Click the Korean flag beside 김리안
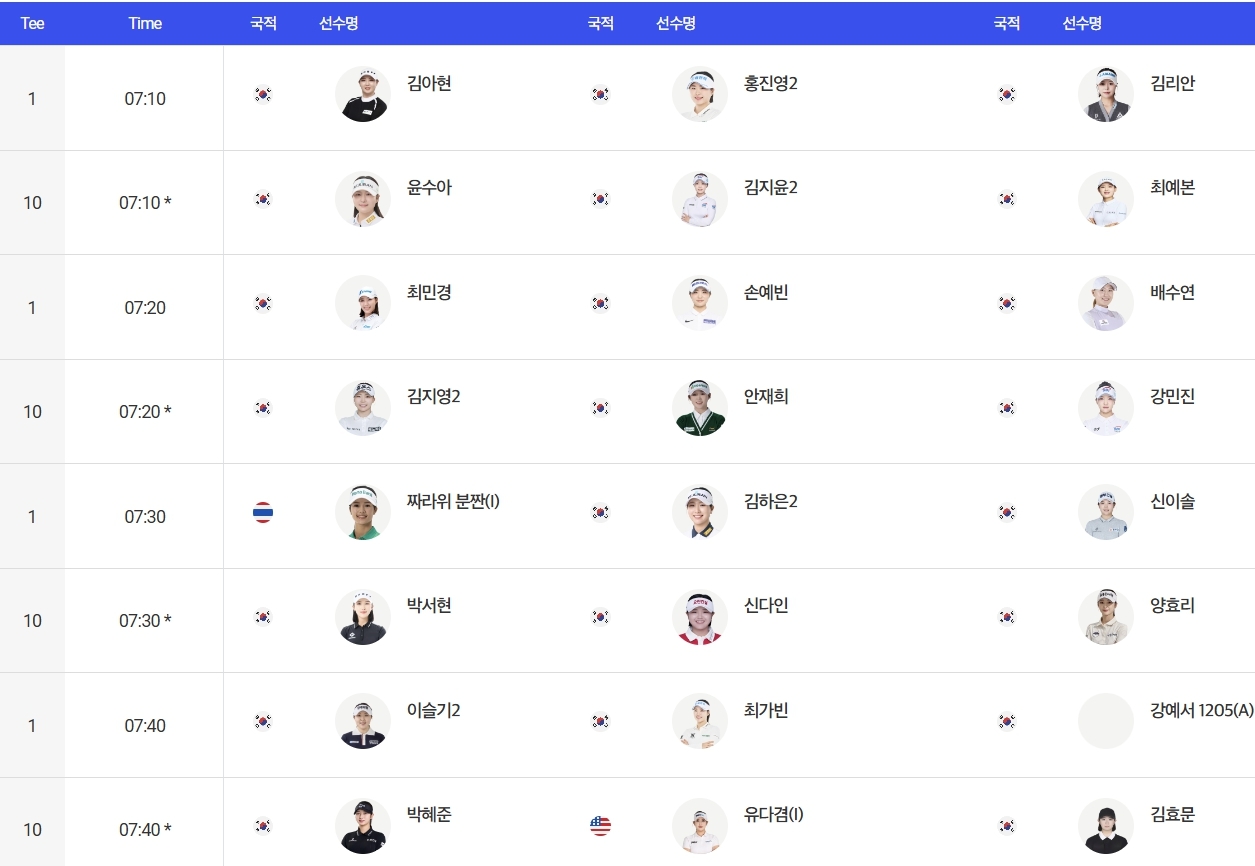1255x866 pixels. coord(1007,95)
